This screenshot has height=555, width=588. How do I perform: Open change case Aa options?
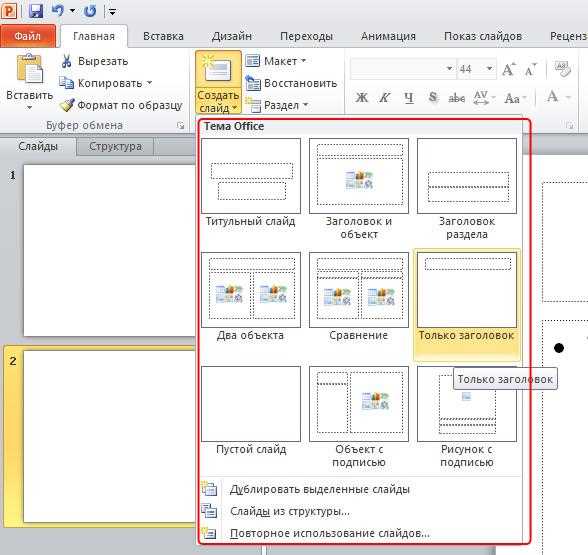click(515, 98)
